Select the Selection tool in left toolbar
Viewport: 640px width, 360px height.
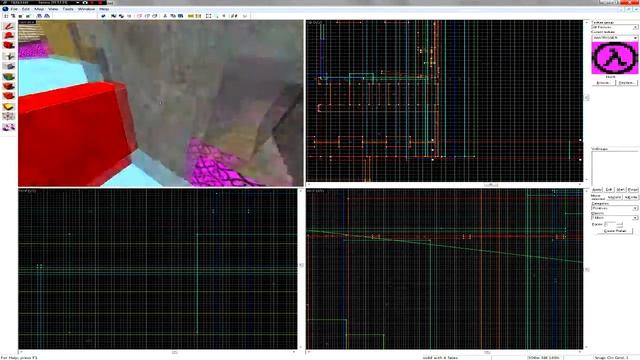[9, 26]
